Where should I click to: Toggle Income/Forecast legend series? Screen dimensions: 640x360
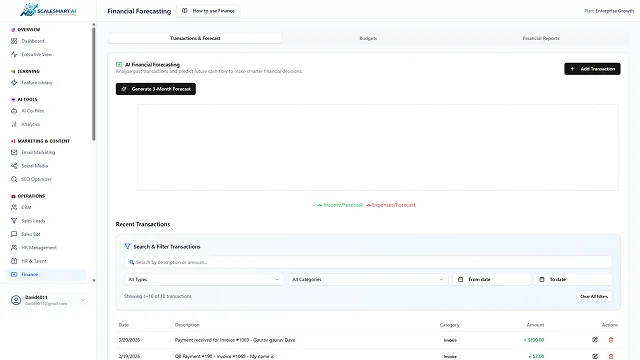pyautogui.click(x=340, y=205)
